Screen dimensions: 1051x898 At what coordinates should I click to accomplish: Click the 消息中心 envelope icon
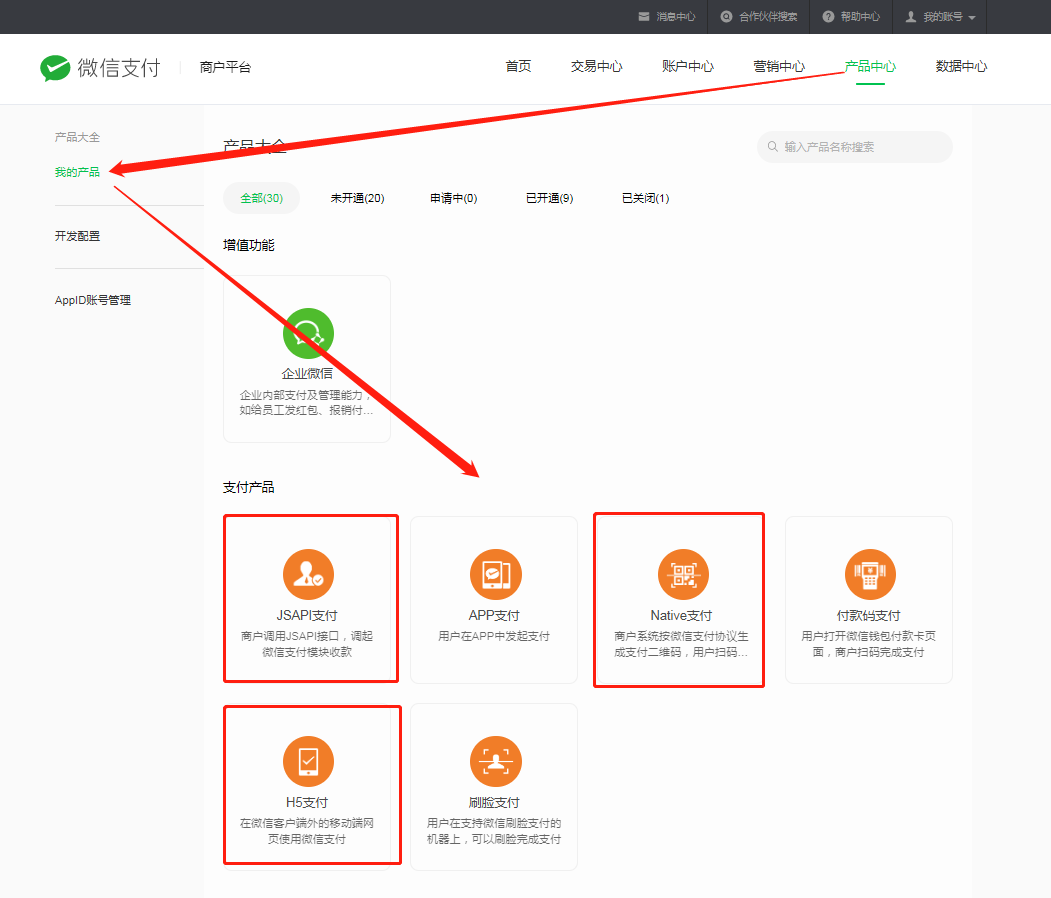[643, 17]
